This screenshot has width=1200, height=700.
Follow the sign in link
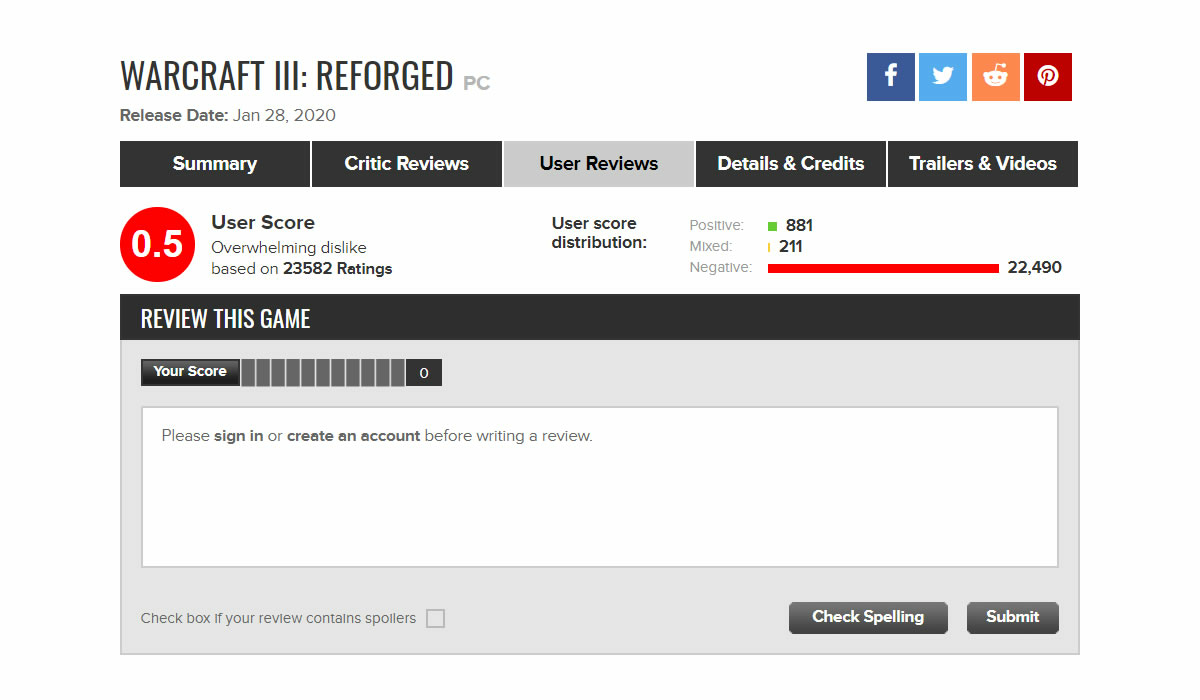pyautogui.click(x=239, y=436)
